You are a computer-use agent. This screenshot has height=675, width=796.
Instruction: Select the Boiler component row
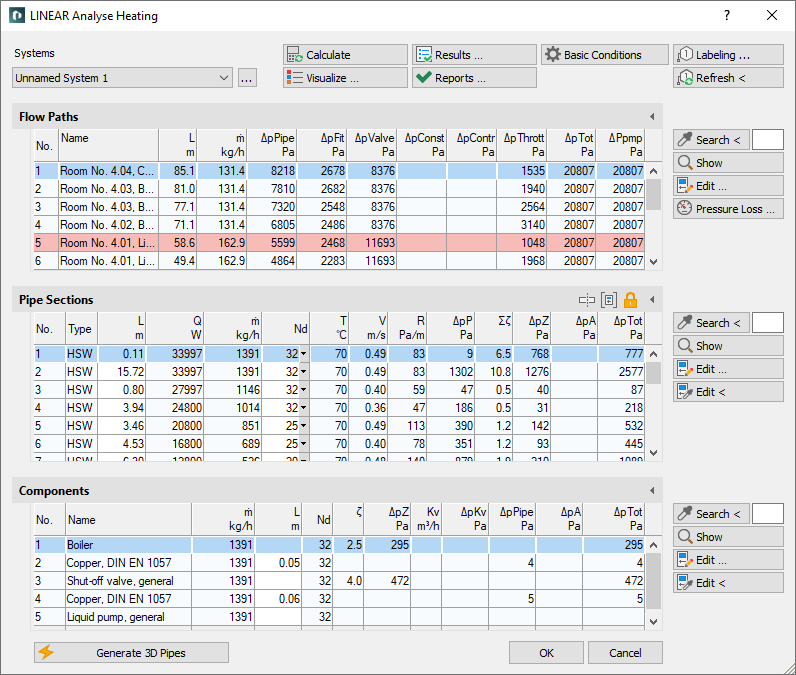339,545
